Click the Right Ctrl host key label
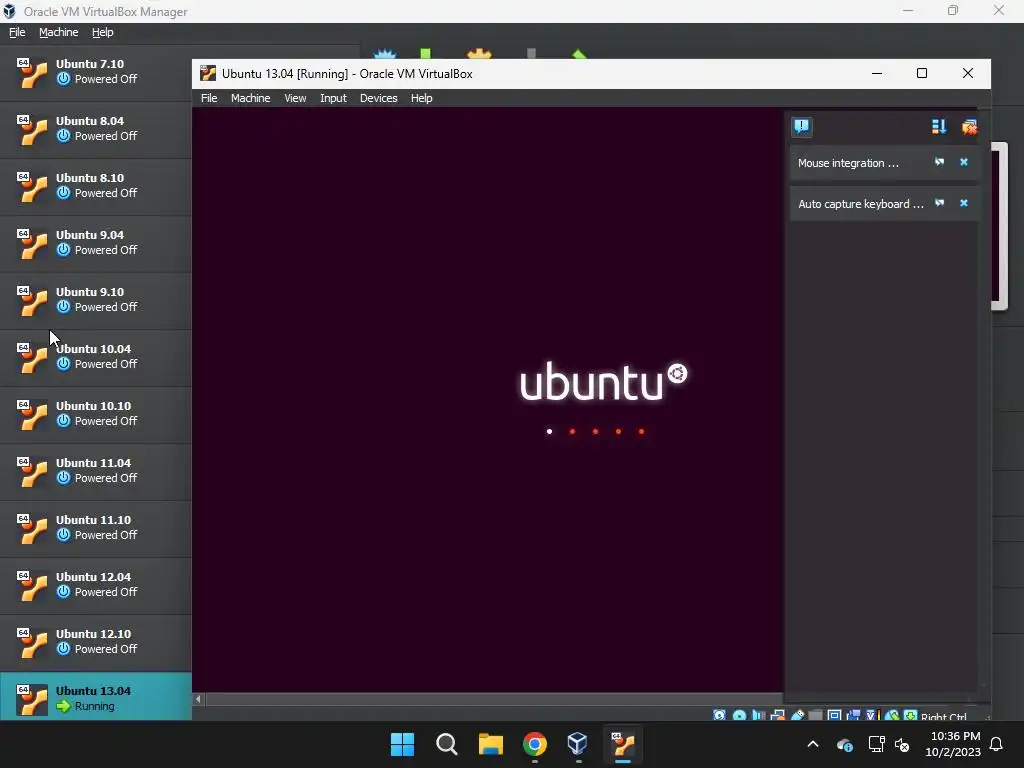This screenshot has width=1024, height=768. tap(944, 716)
